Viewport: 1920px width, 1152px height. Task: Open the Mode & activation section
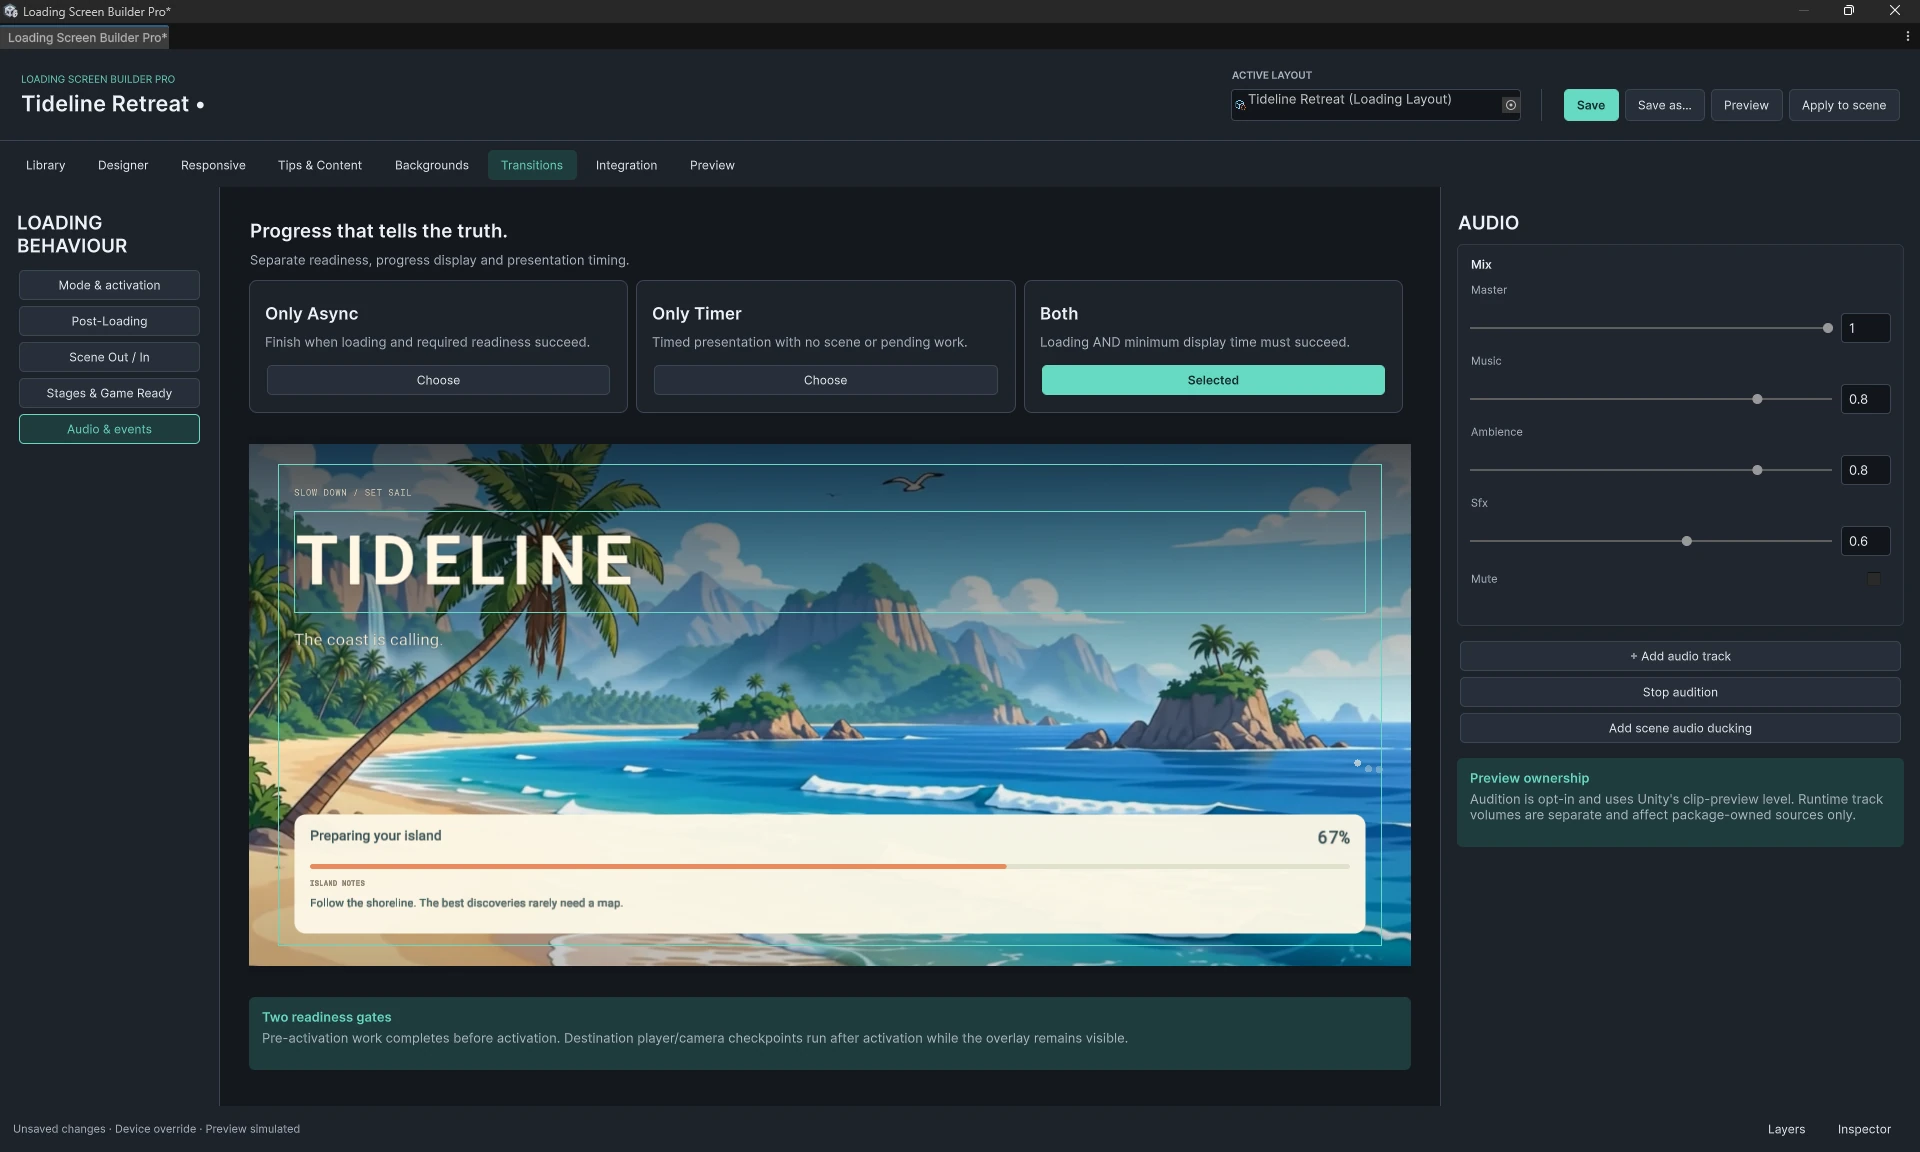(x=109, y=285)
